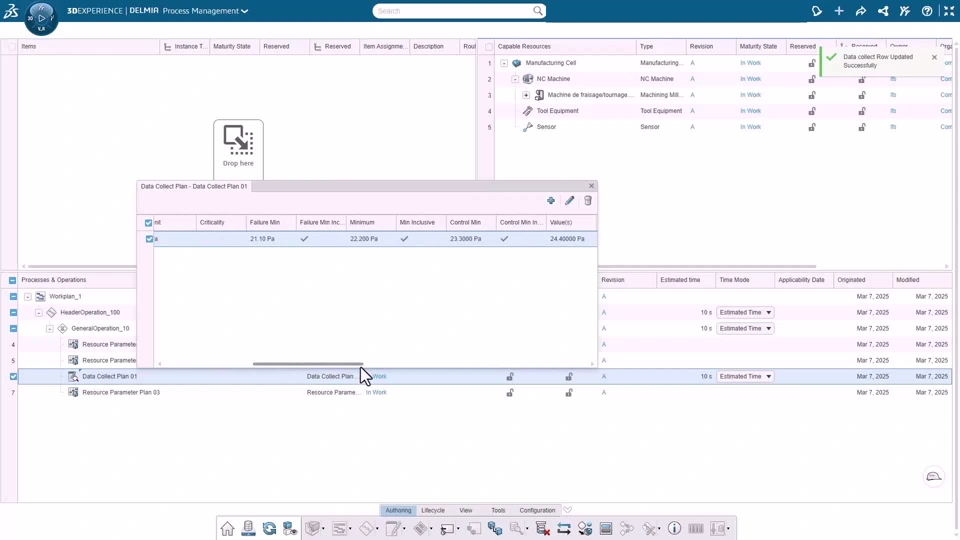Image resolution: width=960 pixels, height=540 pixels.
Task: Open the Data Collect Plan 01 time mode dropdown
Action: (745, 377)
